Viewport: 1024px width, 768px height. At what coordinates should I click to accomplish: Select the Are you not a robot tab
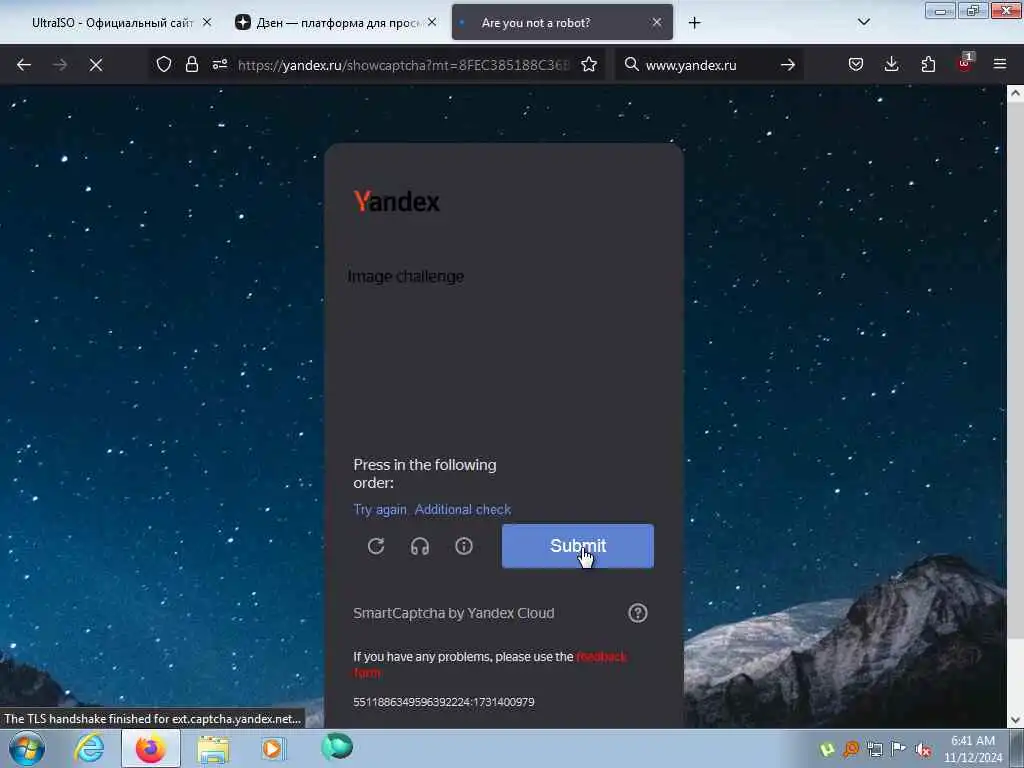coord(562,23)
